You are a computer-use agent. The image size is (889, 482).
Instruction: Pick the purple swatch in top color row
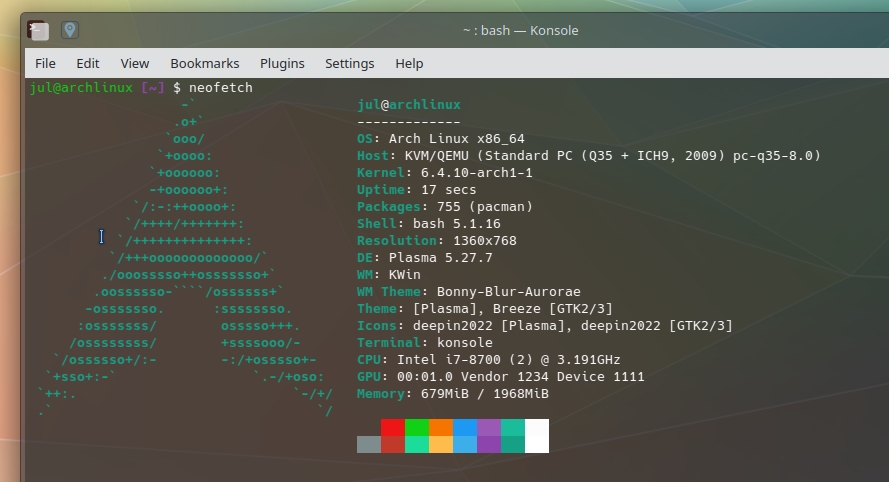489,427
